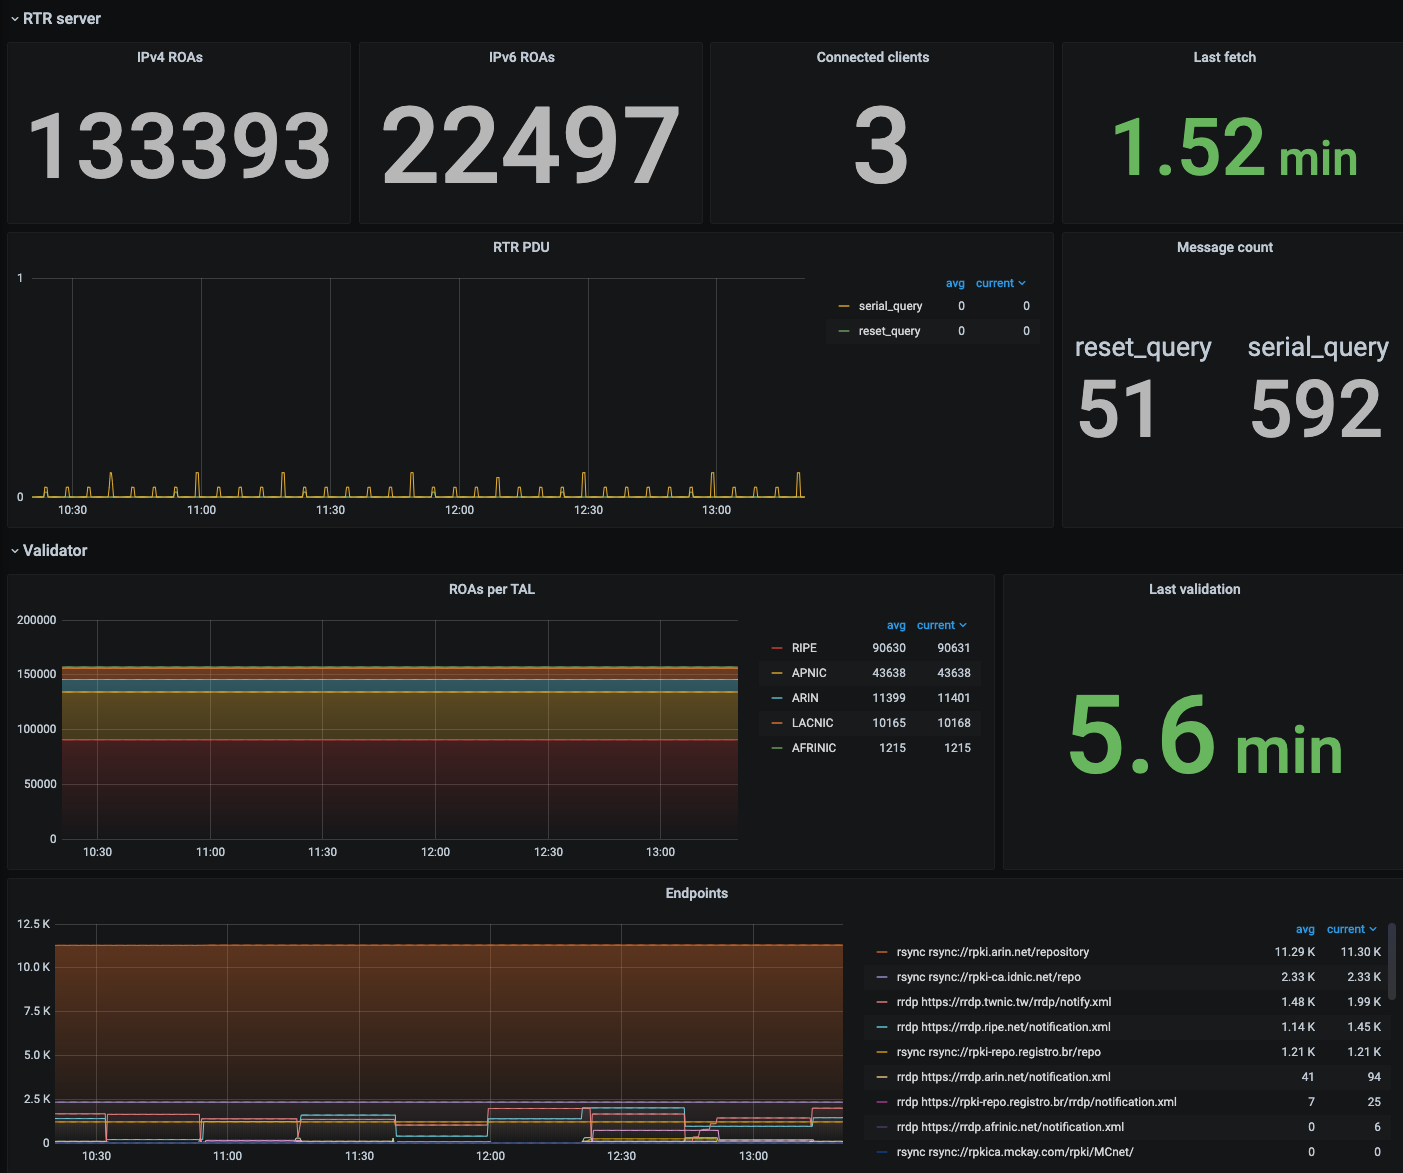This screenshot has width=1403, height=1173.
Task: Click the LACNIC legend color line icon
Action: [777, 724]
